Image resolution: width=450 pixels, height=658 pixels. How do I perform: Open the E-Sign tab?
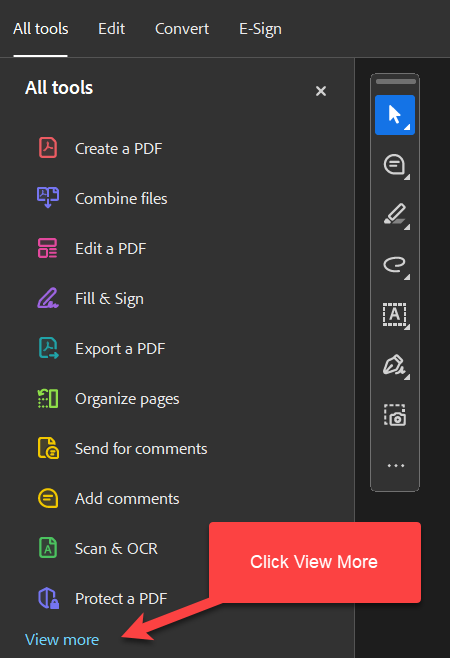click(x=260, y=29)
